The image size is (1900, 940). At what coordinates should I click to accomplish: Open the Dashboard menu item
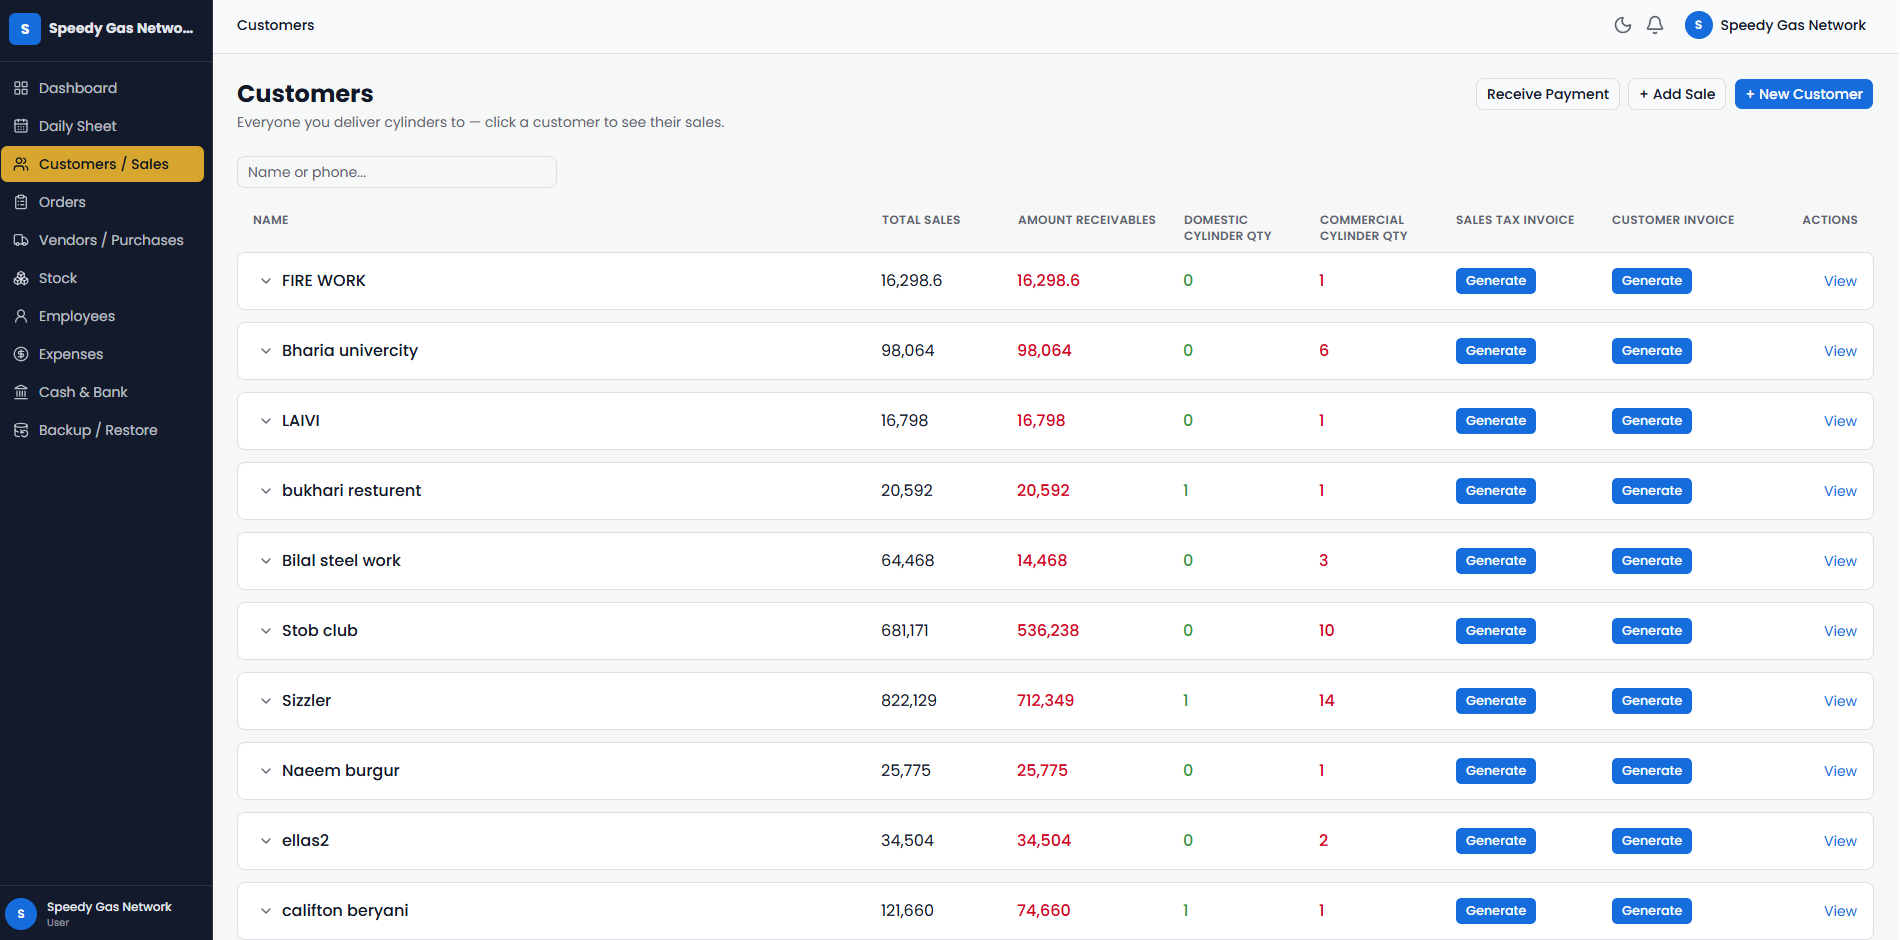(102, 88)
